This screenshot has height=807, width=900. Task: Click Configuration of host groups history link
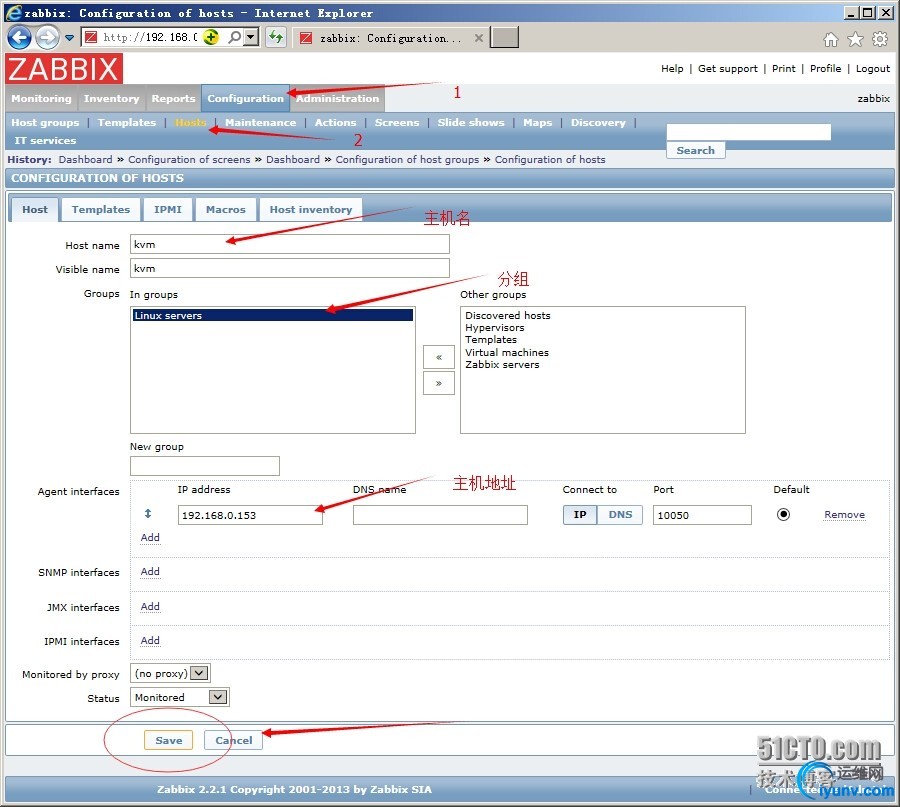(407, 160)
